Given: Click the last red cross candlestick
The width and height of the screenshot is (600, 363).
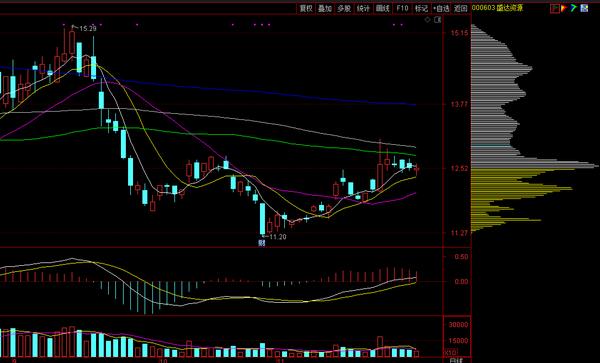Looking at the screenshot, I should tap(417, 169).
